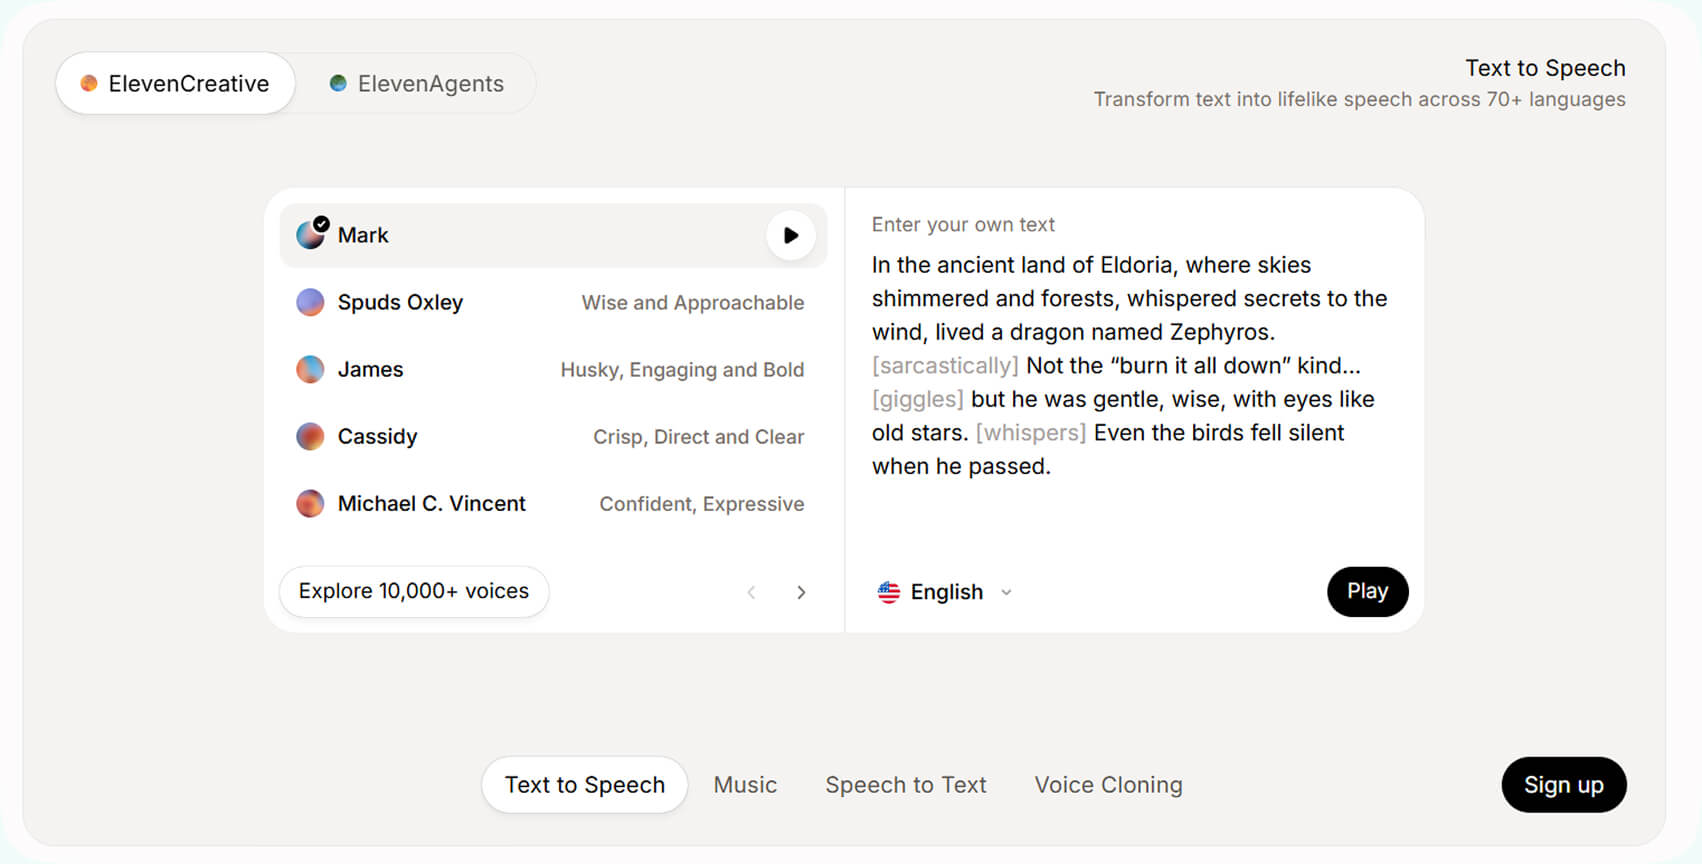Switch to the Music tab
1702x864 pixels.
[744, 785]
